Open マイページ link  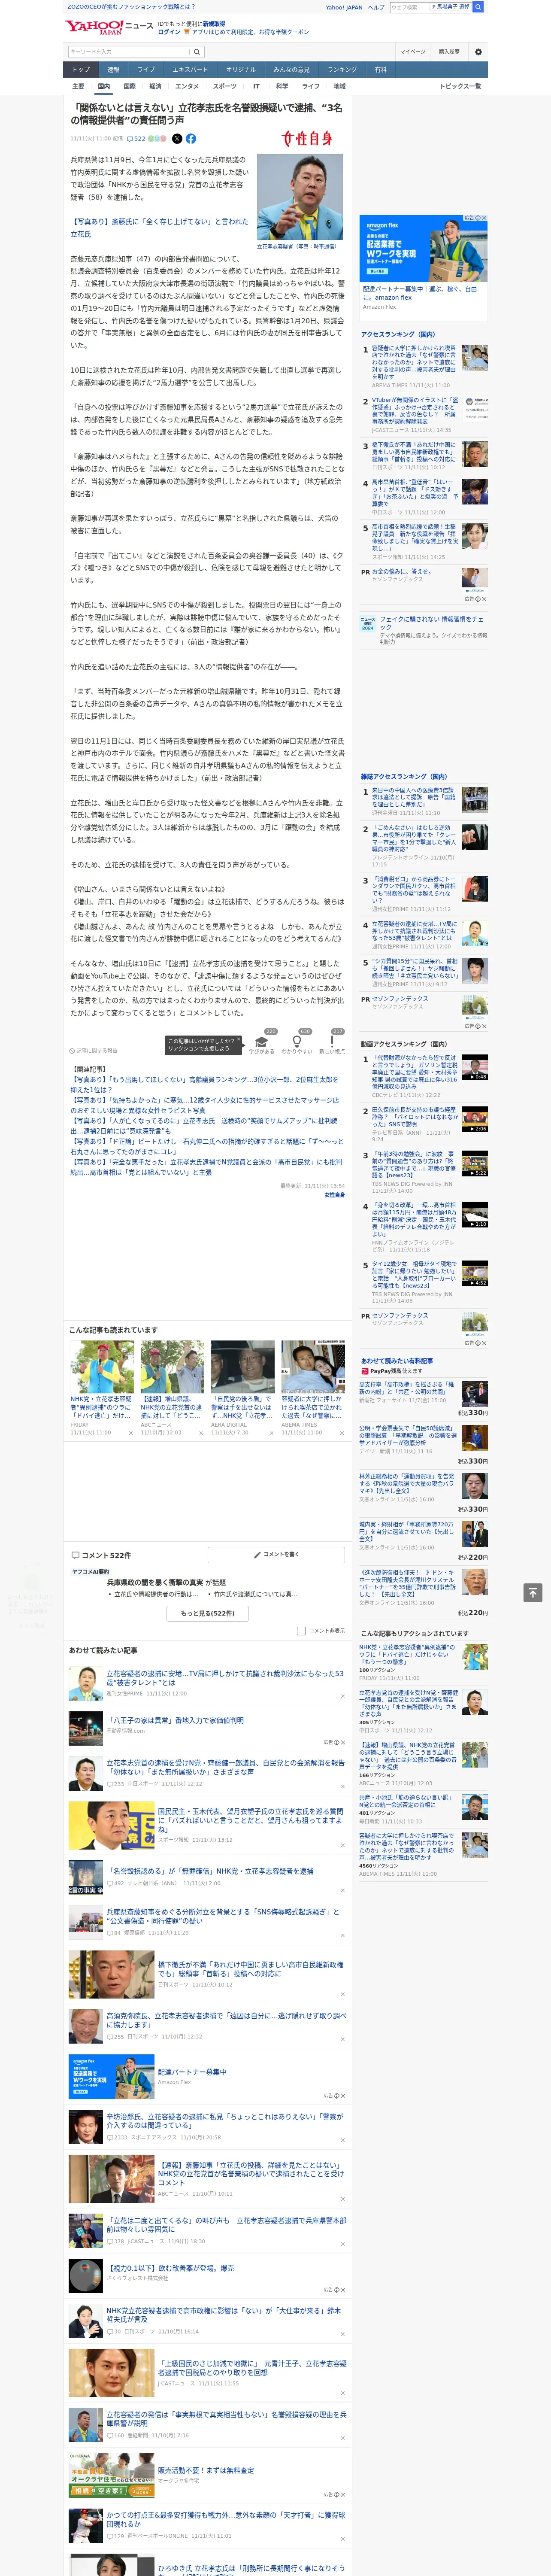pos(412,51)
